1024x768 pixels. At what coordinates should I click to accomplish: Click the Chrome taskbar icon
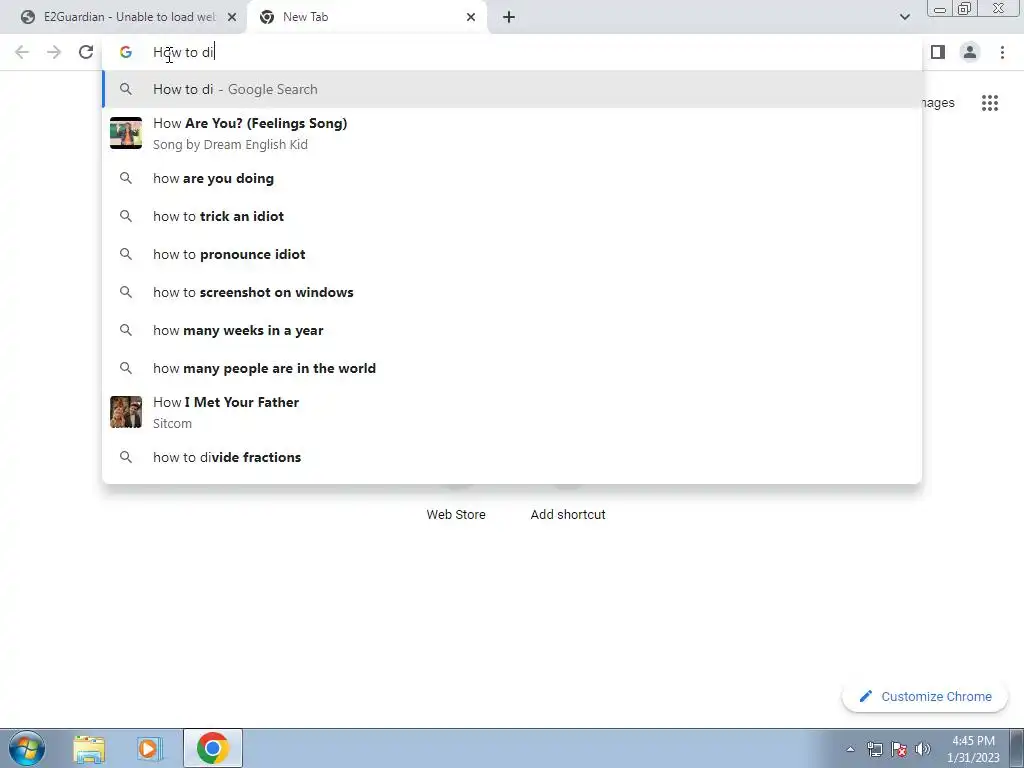click(x=213, y=748)
